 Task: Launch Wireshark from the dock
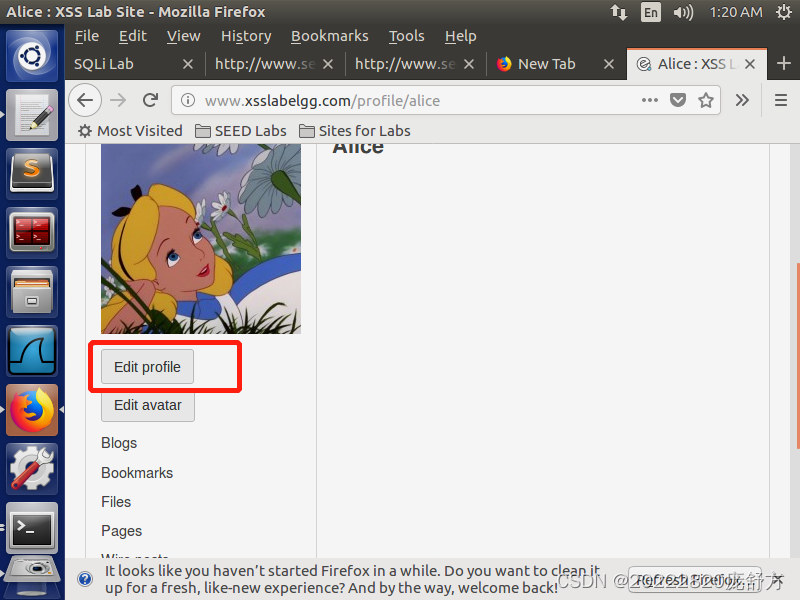[32, 351]
